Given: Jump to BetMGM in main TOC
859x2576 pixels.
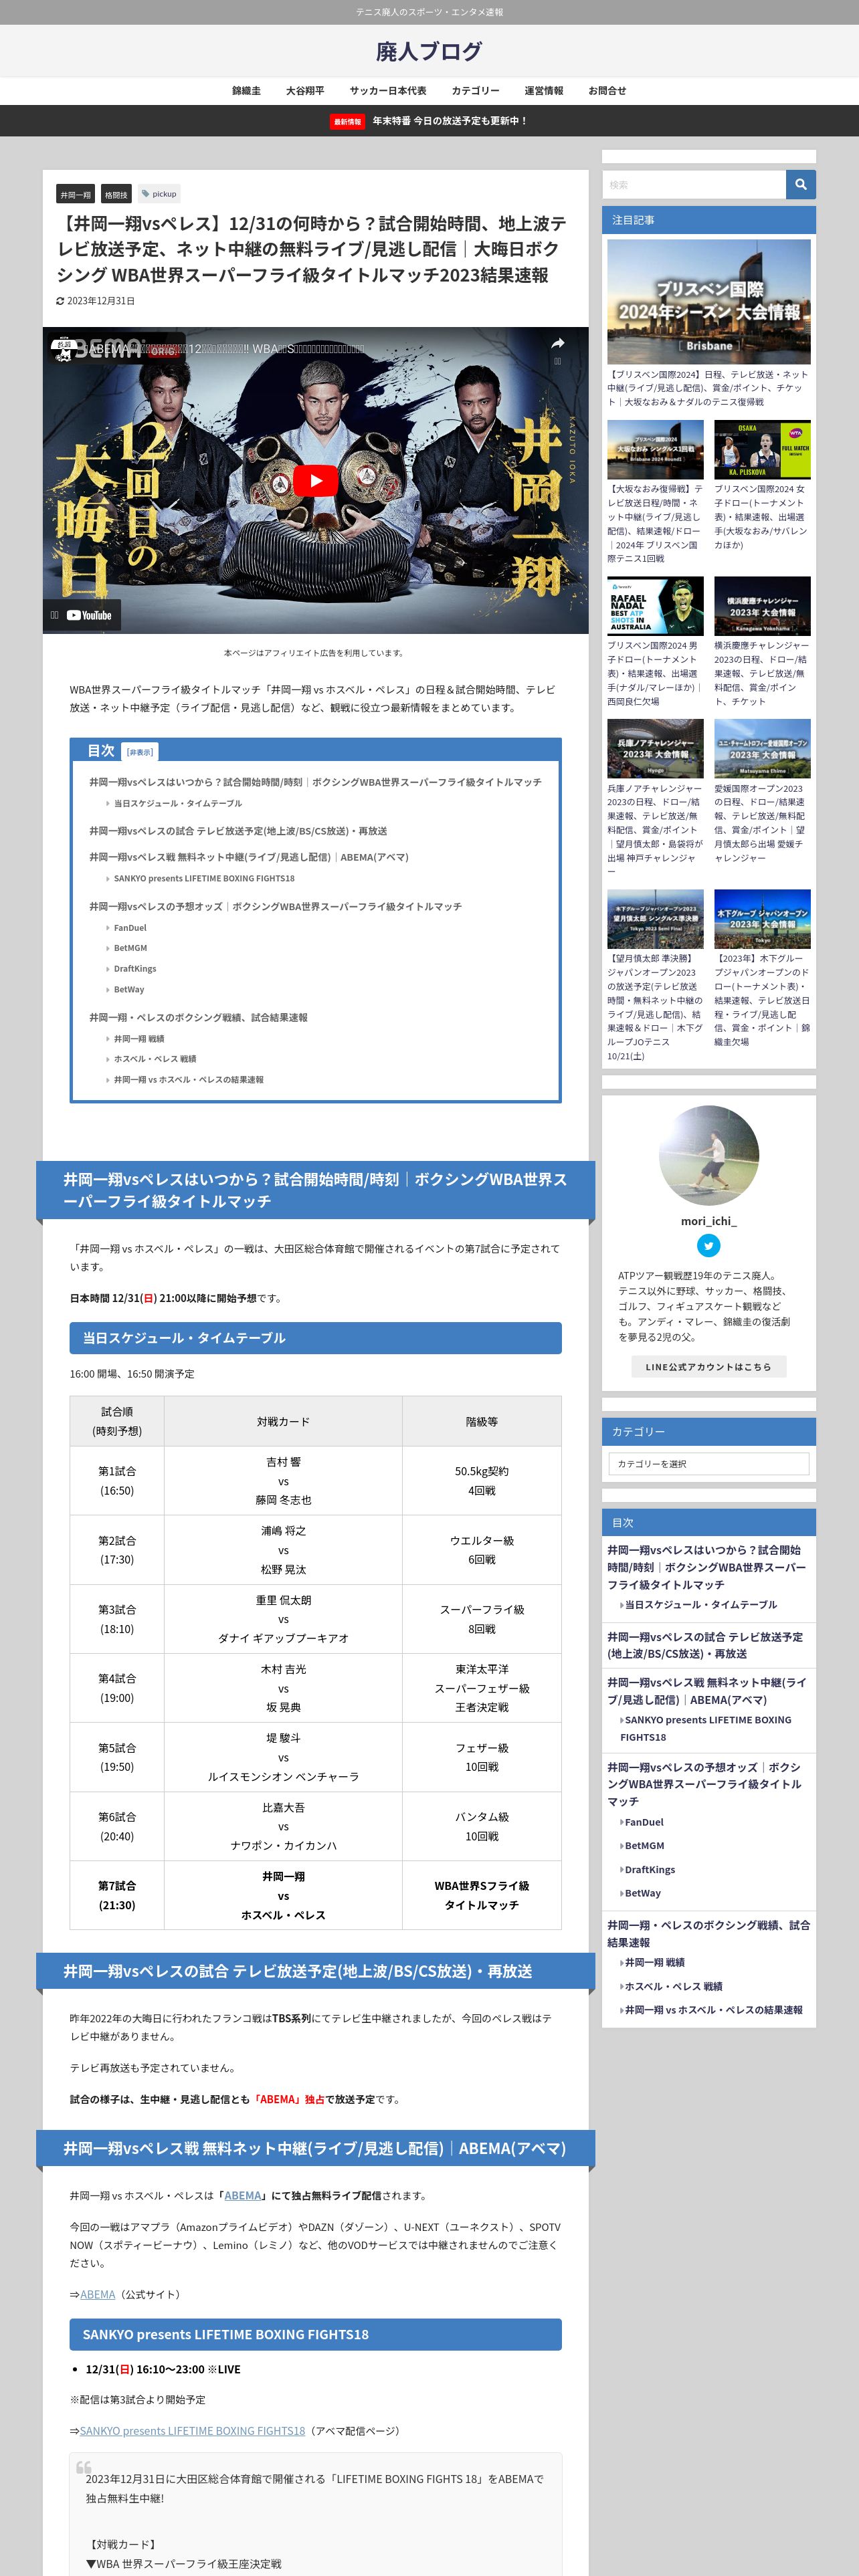Looking at the screenshot, I should point(130,948).
